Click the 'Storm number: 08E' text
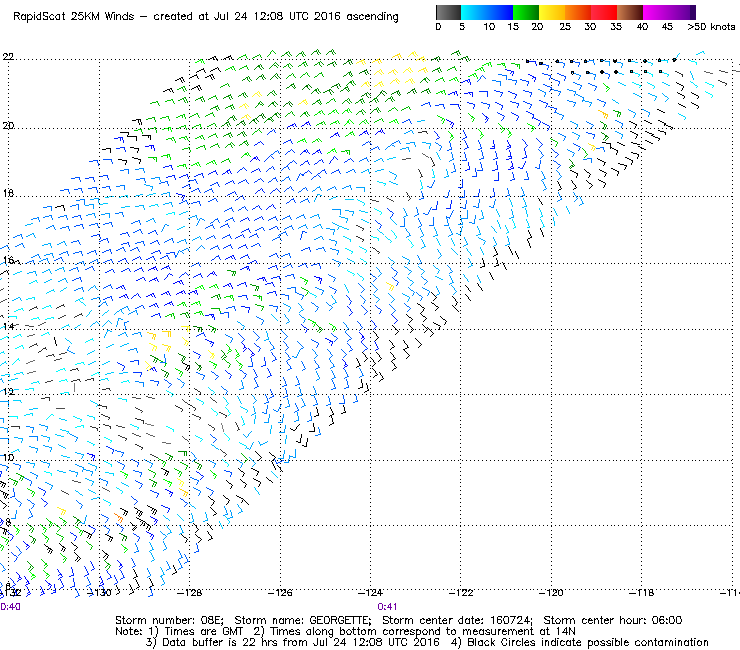The height and width of the screenshot is (650, 740). (x=170, y=620)
